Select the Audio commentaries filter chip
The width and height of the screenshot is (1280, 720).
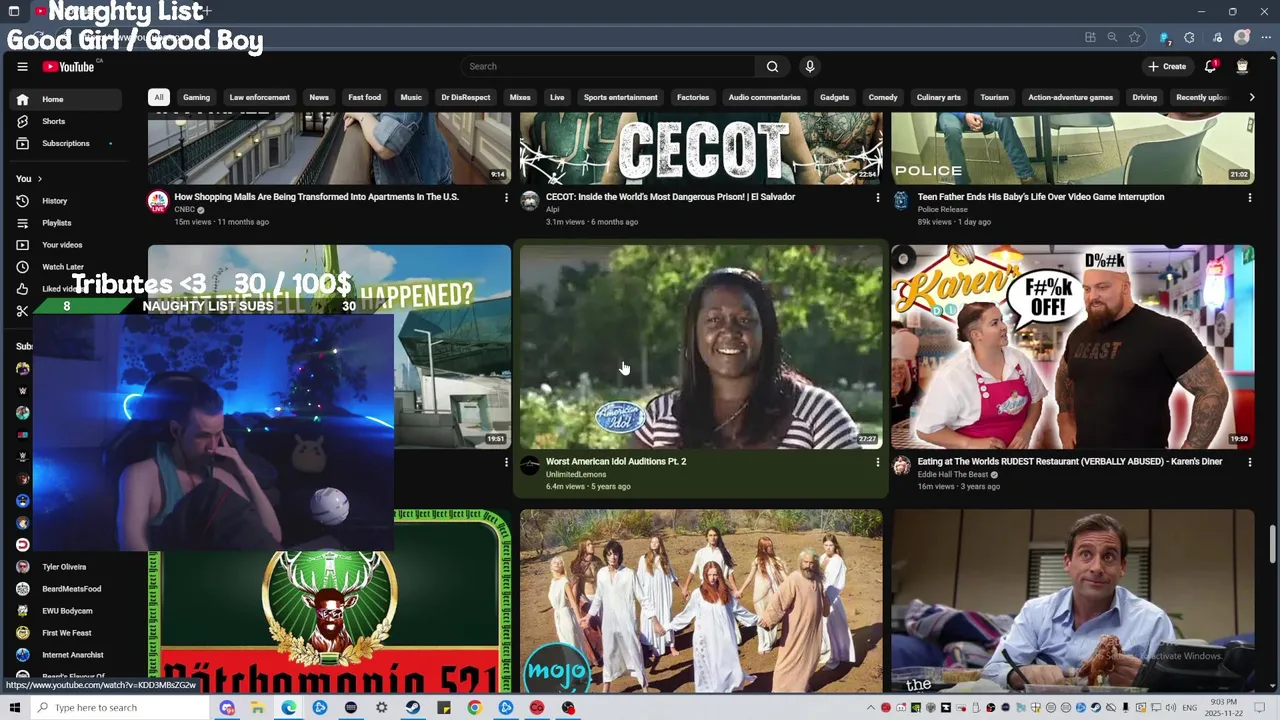point(764,97)
